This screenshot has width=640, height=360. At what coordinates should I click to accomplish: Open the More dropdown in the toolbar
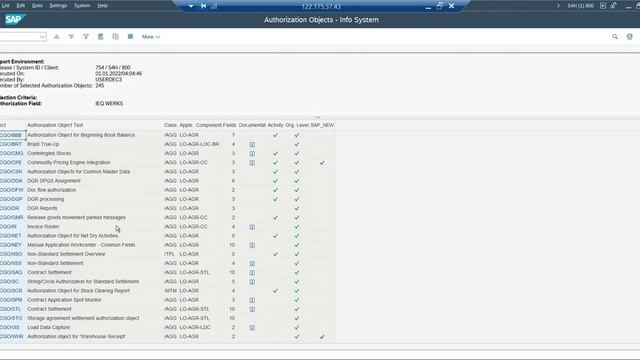[151, 37]
